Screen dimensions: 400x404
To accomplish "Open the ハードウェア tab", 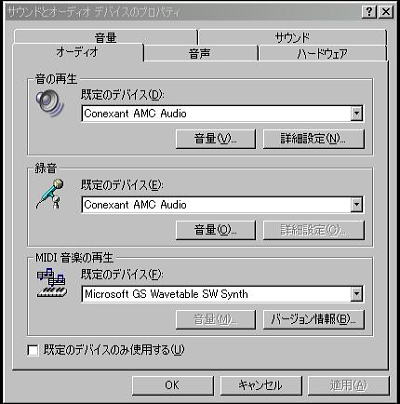I will (x=322, y=53).
